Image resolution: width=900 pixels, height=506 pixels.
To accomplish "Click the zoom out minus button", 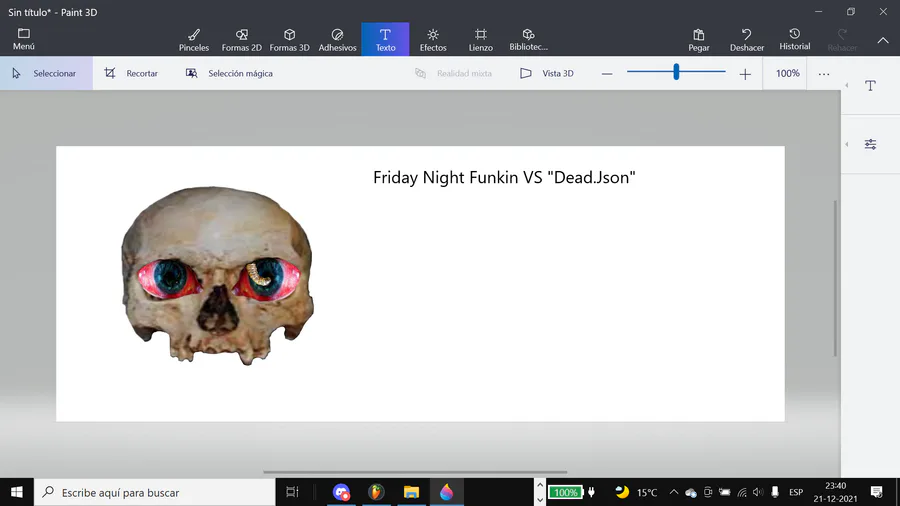I will click(x=607, y=74).
